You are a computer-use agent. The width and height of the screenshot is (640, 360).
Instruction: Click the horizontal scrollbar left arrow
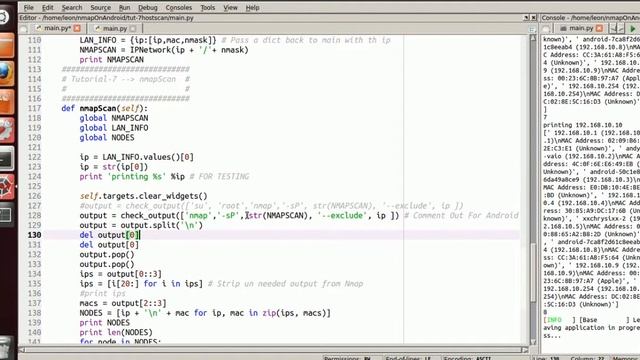pyautogui.click(x=22, y=350)
